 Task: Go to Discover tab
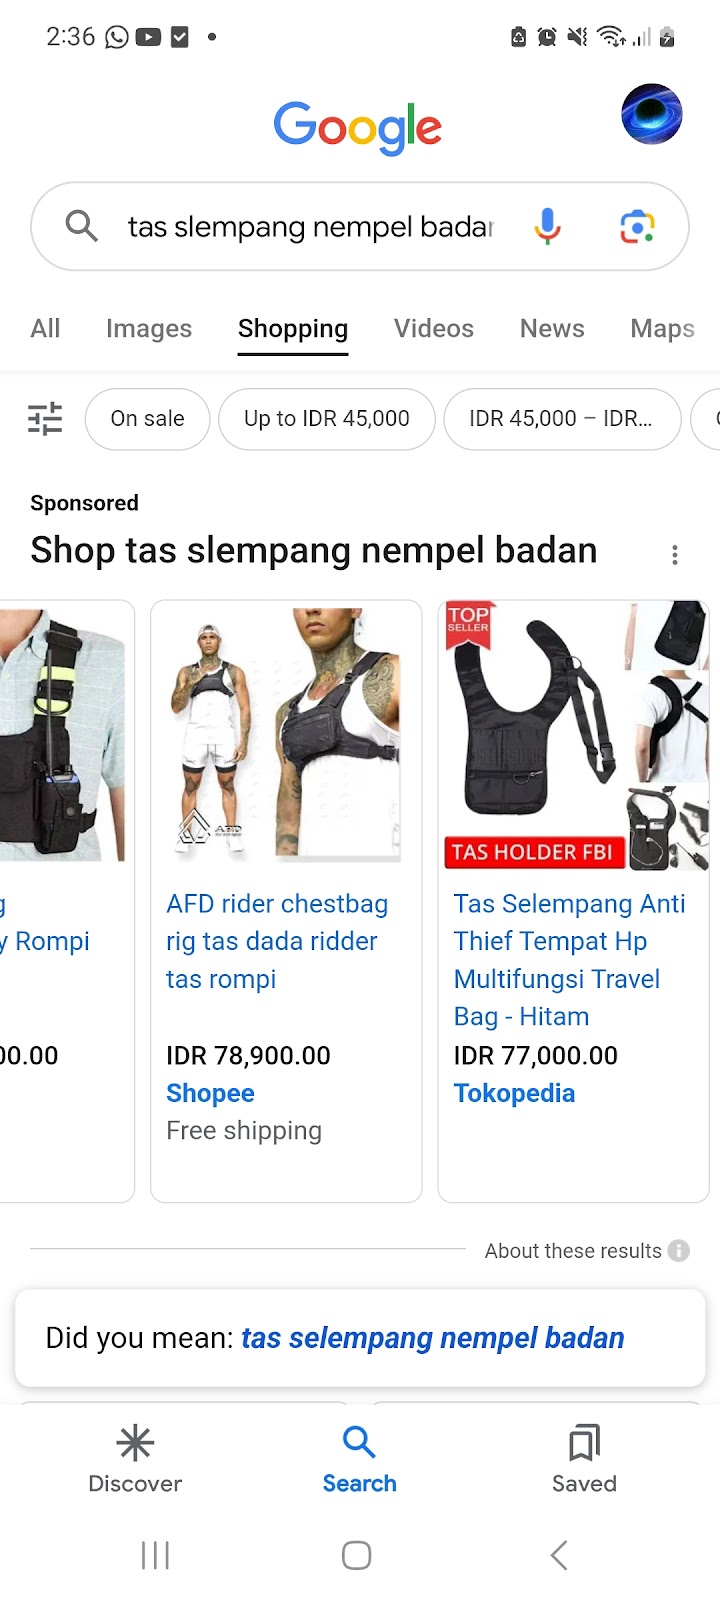135,1460
